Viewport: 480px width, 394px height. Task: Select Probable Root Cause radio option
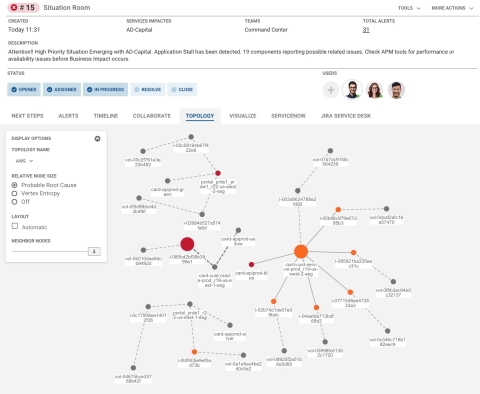(14, 185)
